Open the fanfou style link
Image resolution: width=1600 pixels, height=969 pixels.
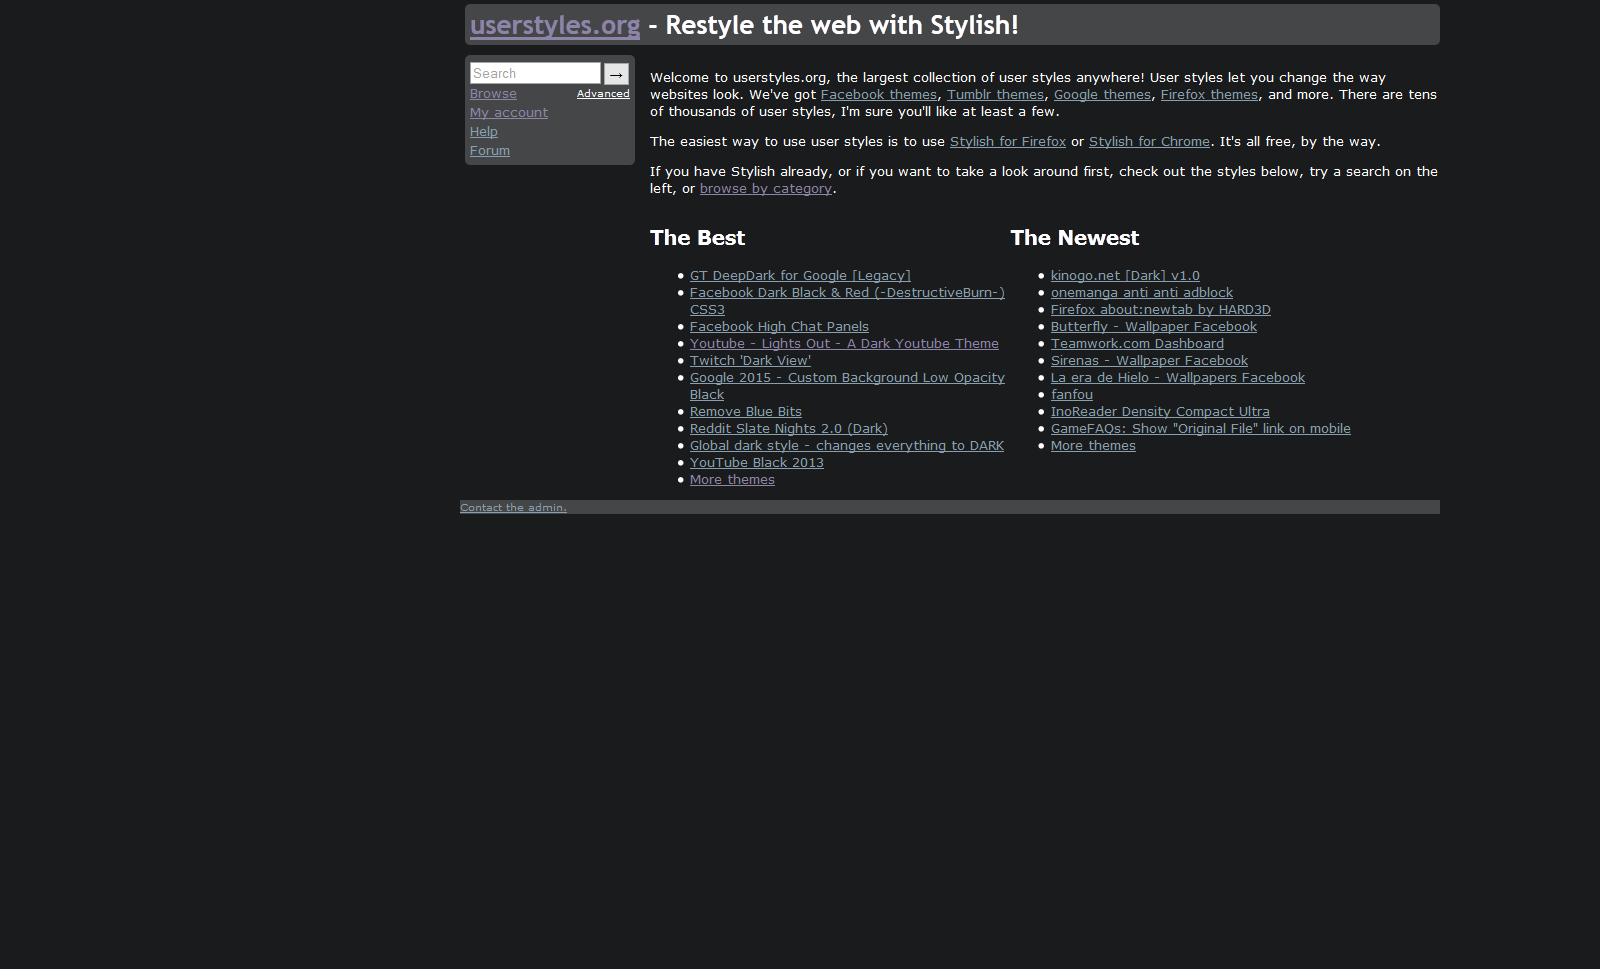(1072, 395)
